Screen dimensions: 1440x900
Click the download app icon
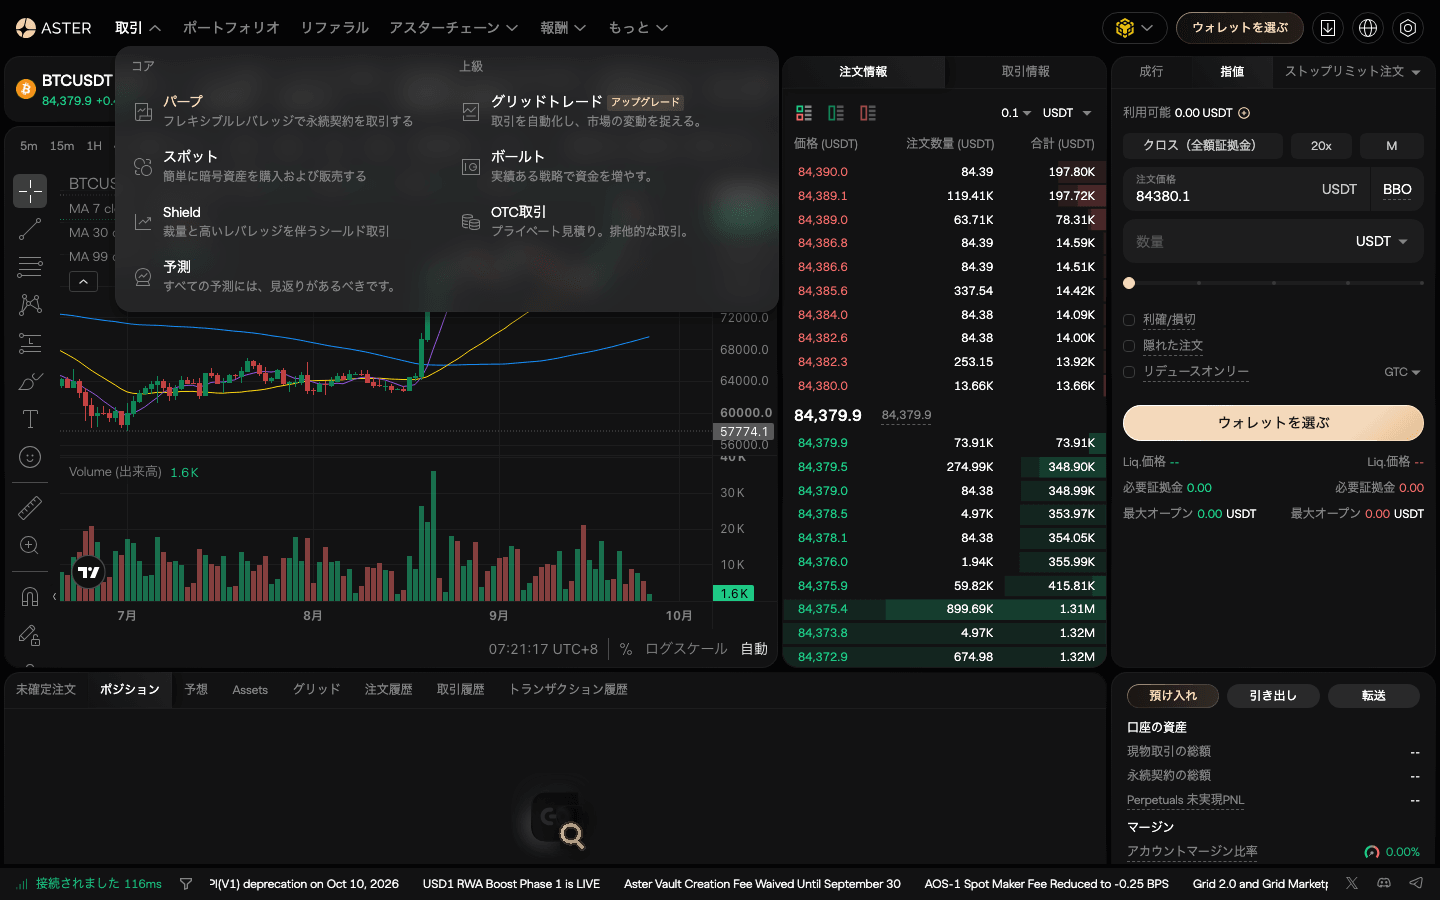pos(1328,28)
